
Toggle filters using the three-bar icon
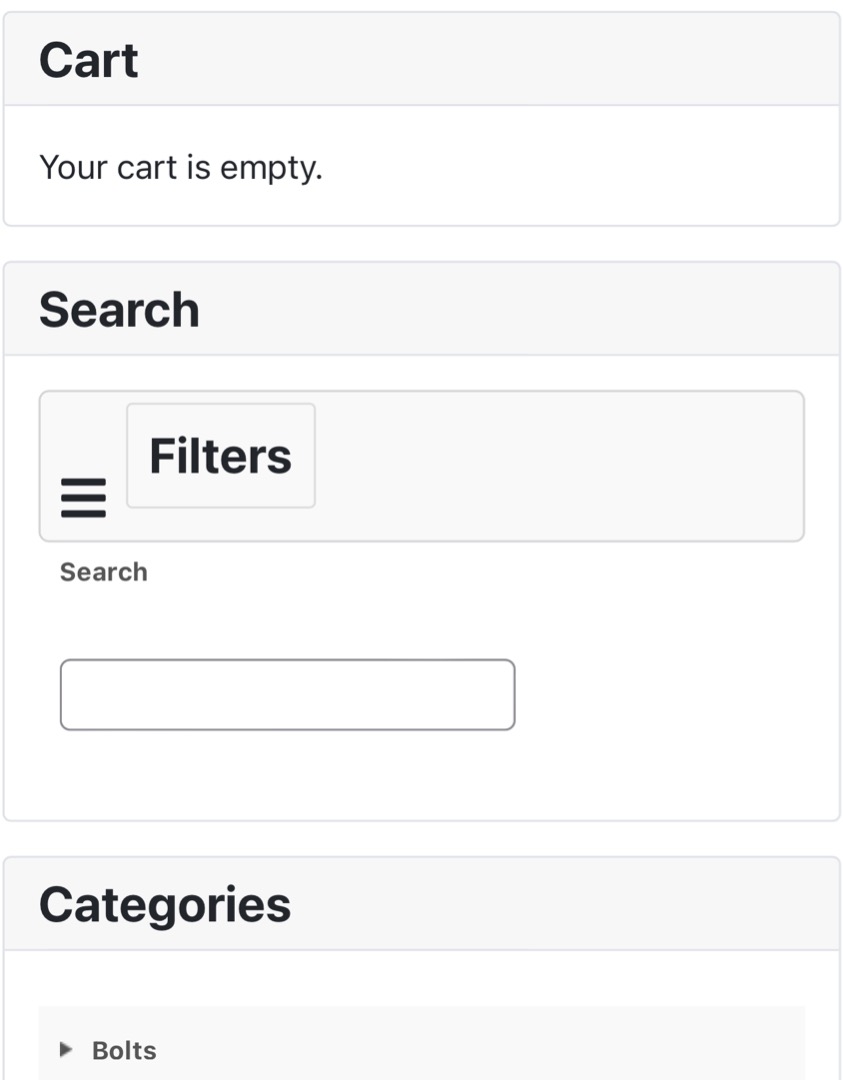click(83, 497)
